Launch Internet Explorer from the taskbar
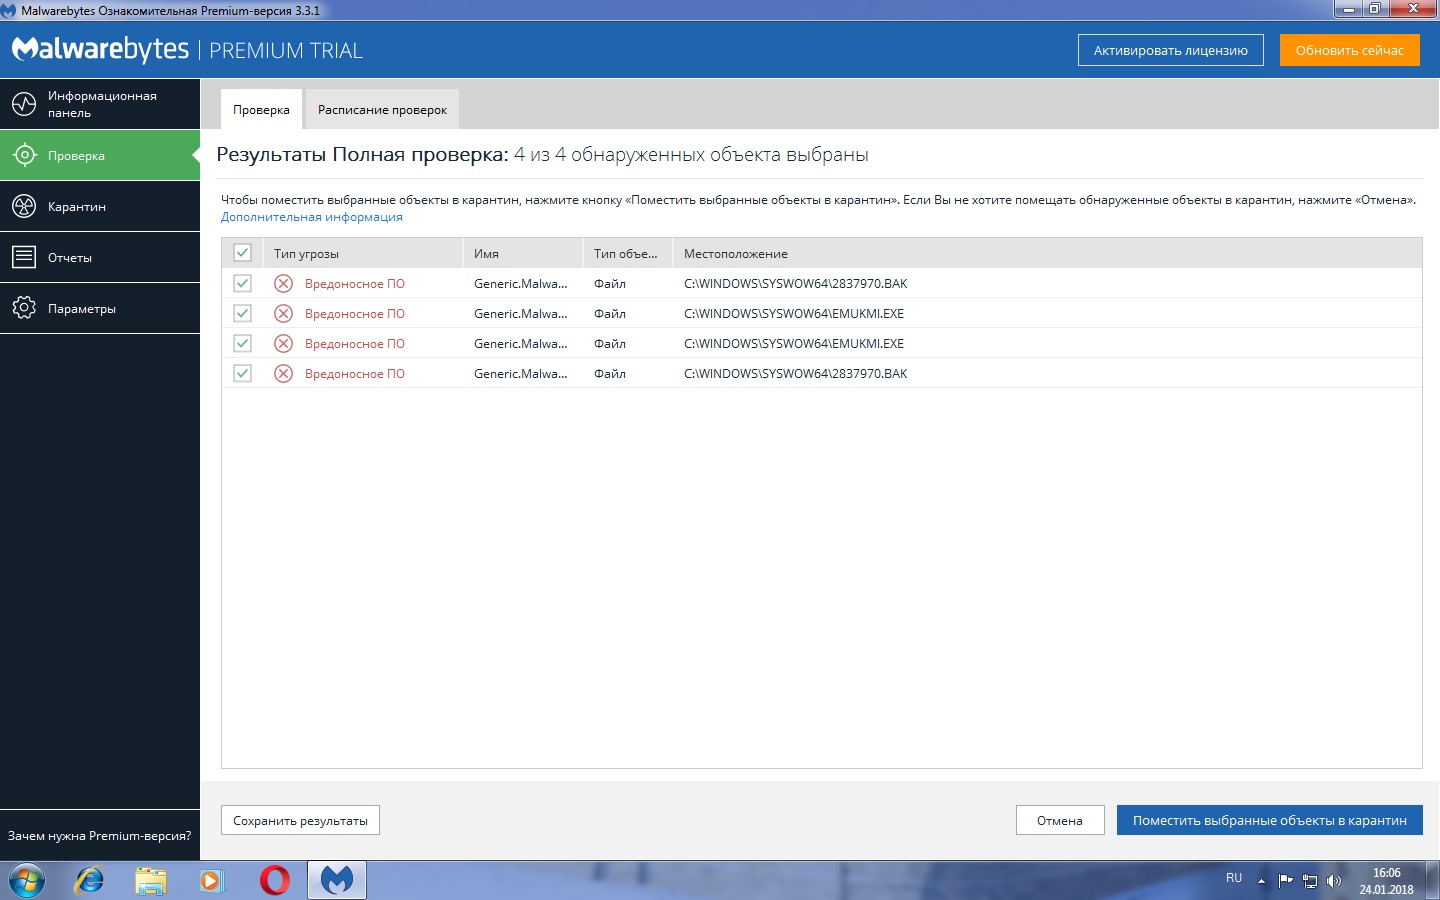The height and width of the screenshot is (900, 1440). click(x=90, y=881)
